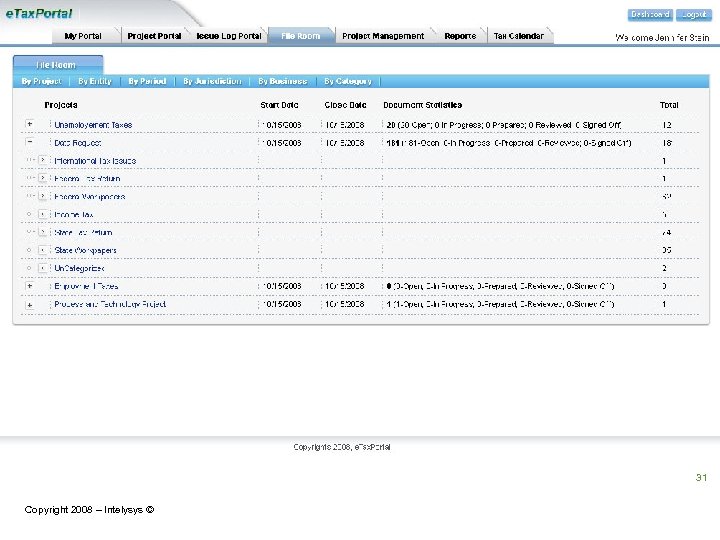Image resolution: width=720 pixels, height=540 pixels.
Task: Open the Data Request project link
Action: tap(78, 143)
